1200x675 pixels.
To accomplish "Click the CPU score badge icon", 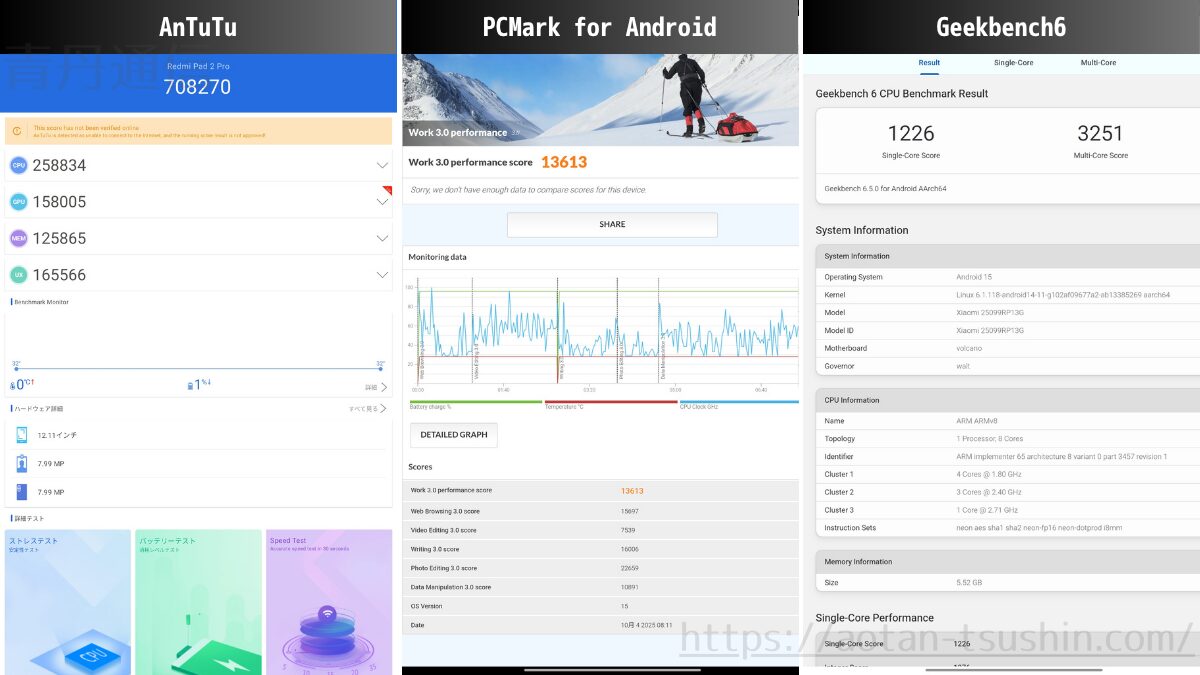I will click(x=18, y=165).
